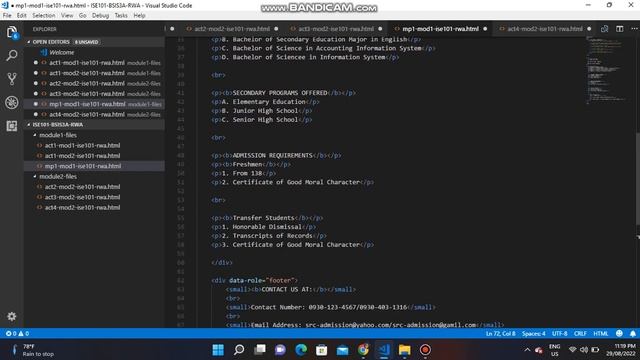
Task: Open the weather widget showing 78°F
Action: pyautogui.click(x=33, y=350)
